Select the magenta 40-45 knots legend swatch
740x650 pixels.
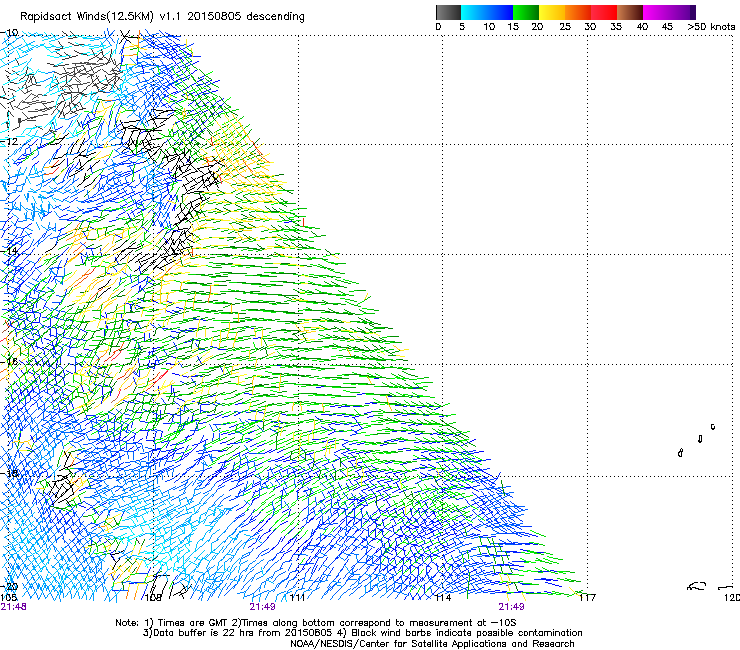(x=656, y=12)
